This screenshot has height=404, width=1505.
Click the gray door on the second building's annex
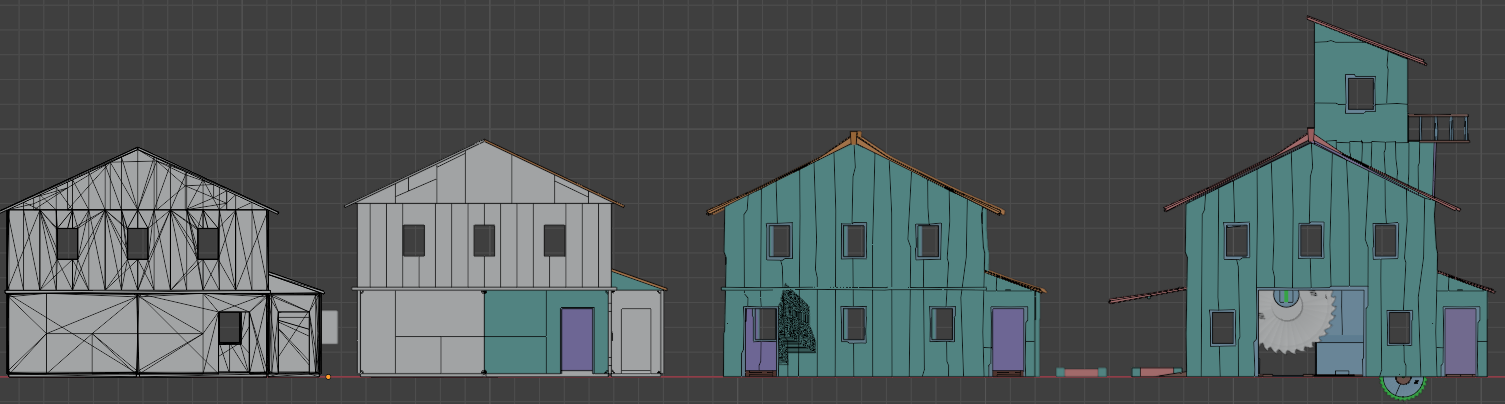click(636, 340)
